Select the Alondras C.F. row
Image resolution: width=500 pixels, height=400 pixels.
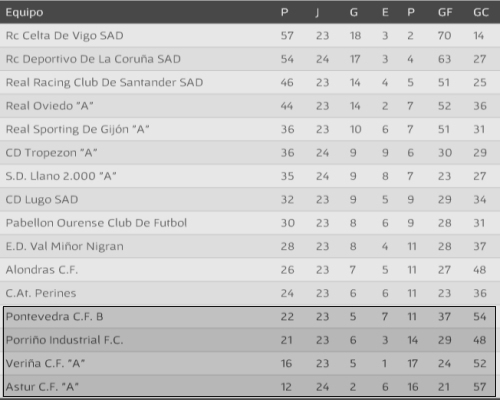click(x=250, y=270)
